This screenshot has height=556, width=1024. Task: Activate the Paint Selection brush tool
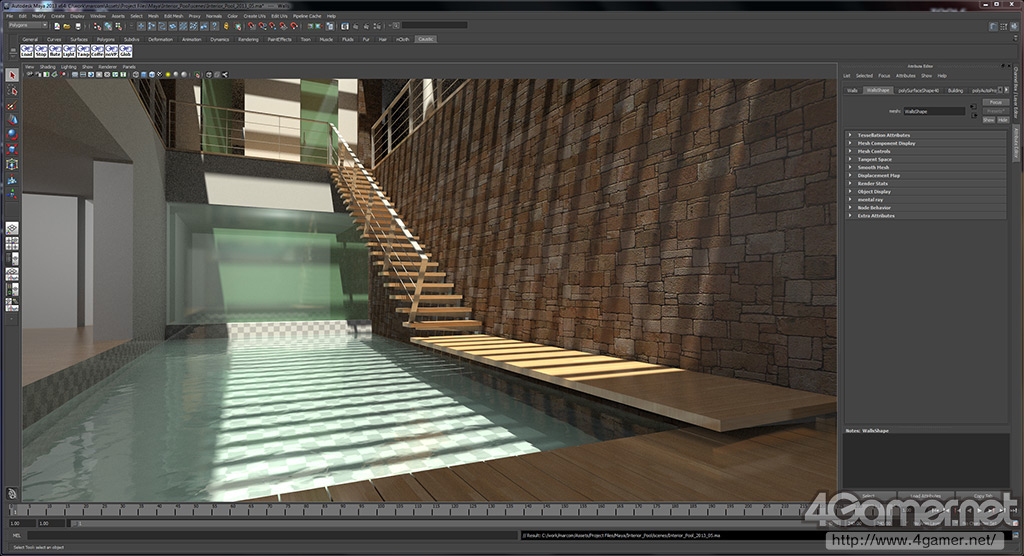coord(12,105)
